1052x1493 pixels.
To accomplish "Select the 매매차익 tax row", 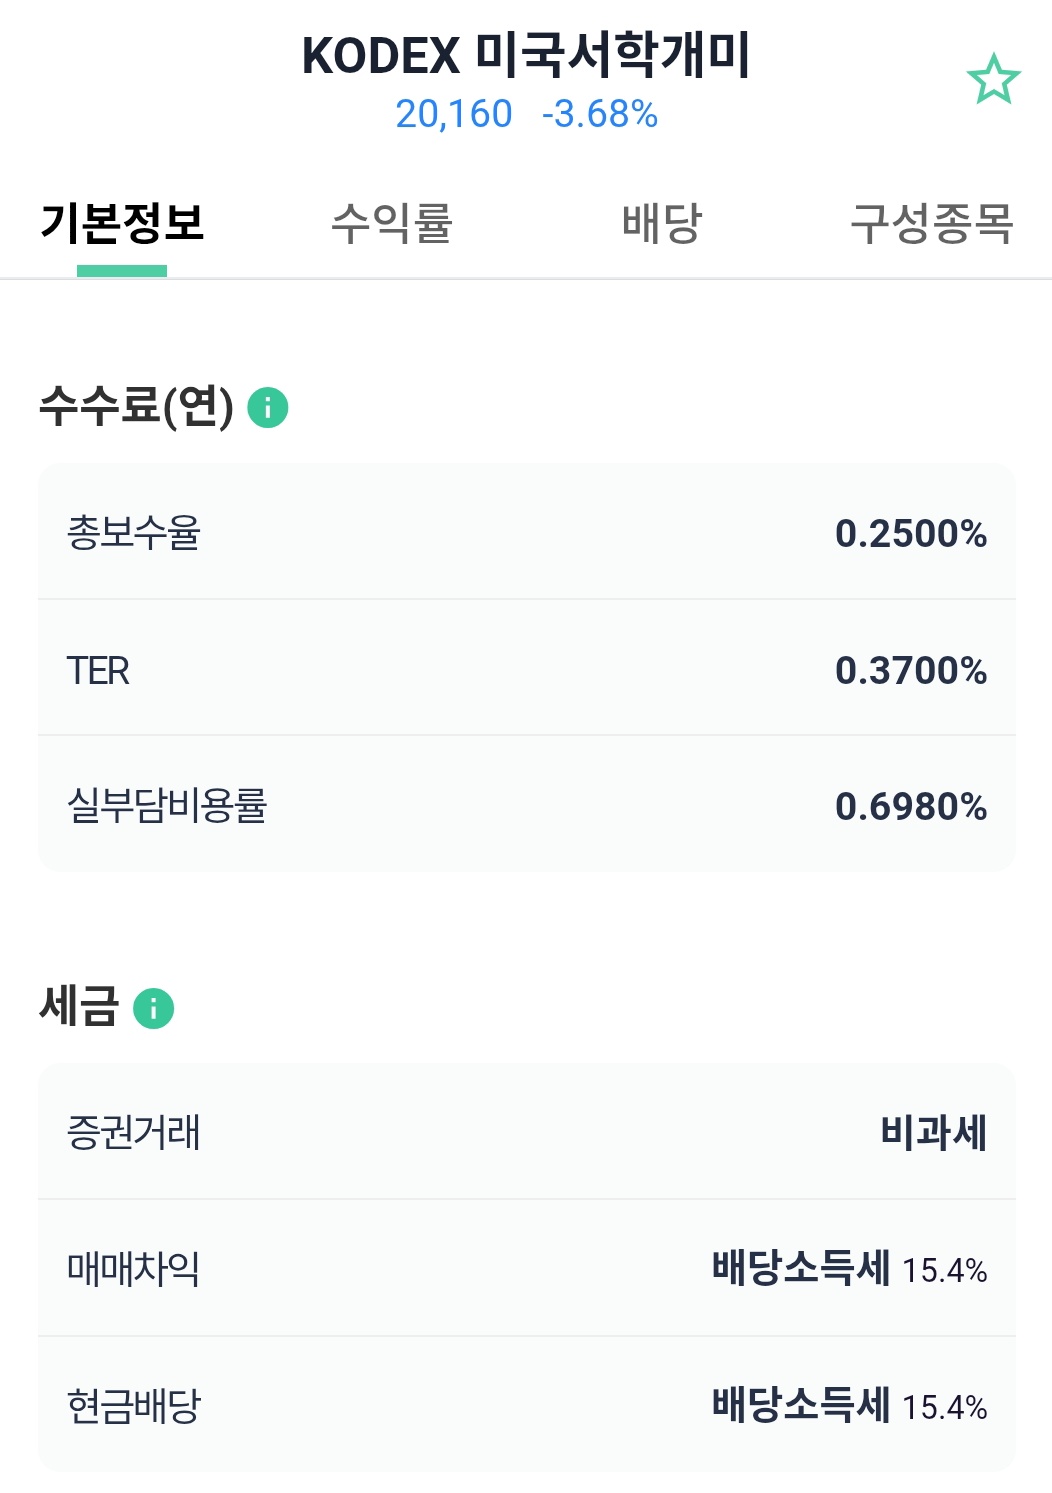I will [x=527, y=1268].
